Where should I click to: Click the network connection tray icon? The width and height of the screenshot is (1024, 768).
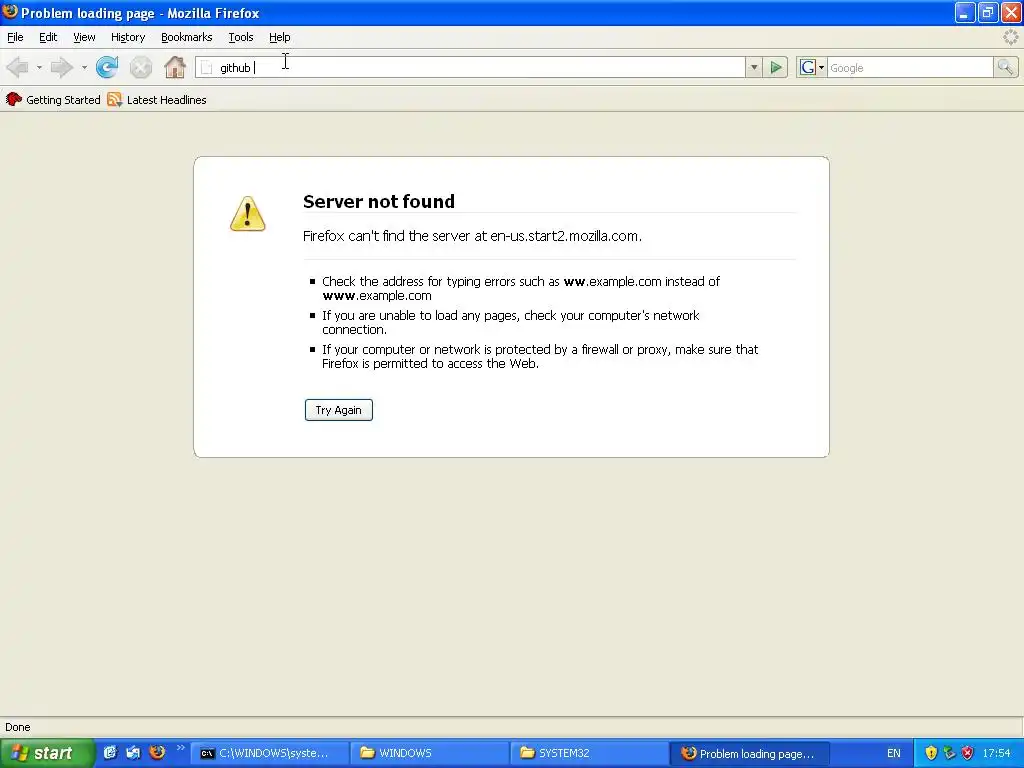(x=950, y=753)
